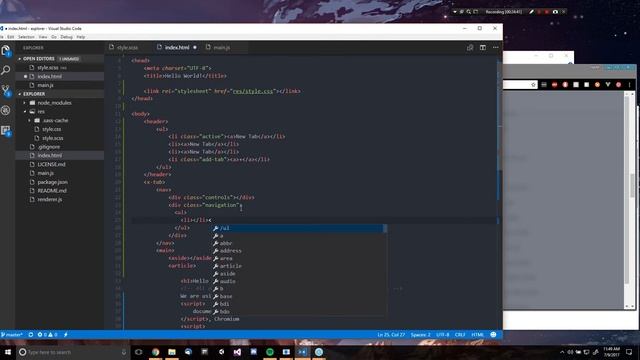Split the editor with the split icon

[x=483, y=48]
